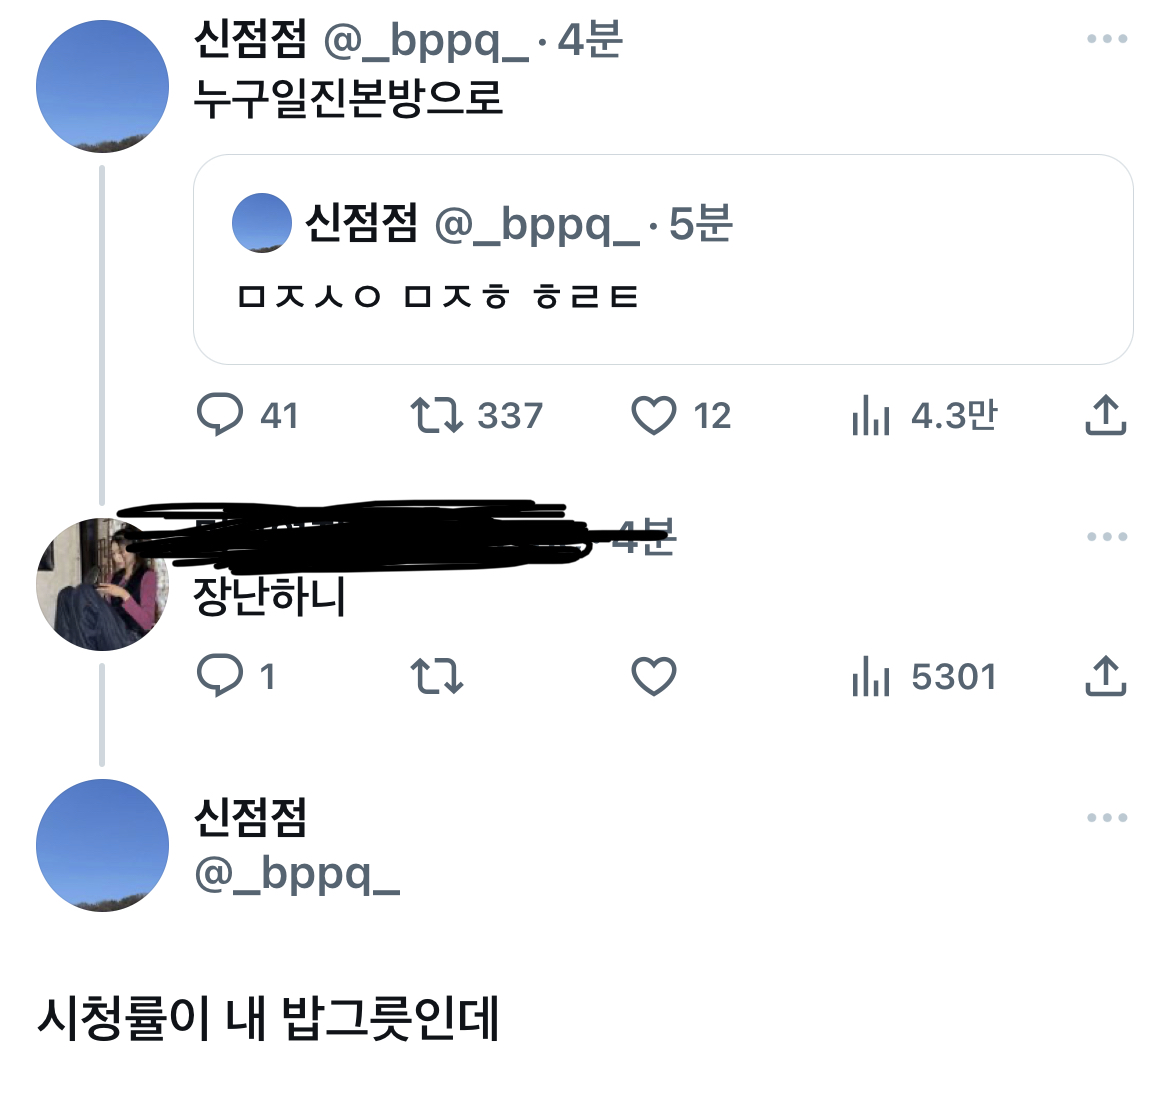
Task: Open the reply icon on 신점점's tweet
Action: tap(224, 416)
